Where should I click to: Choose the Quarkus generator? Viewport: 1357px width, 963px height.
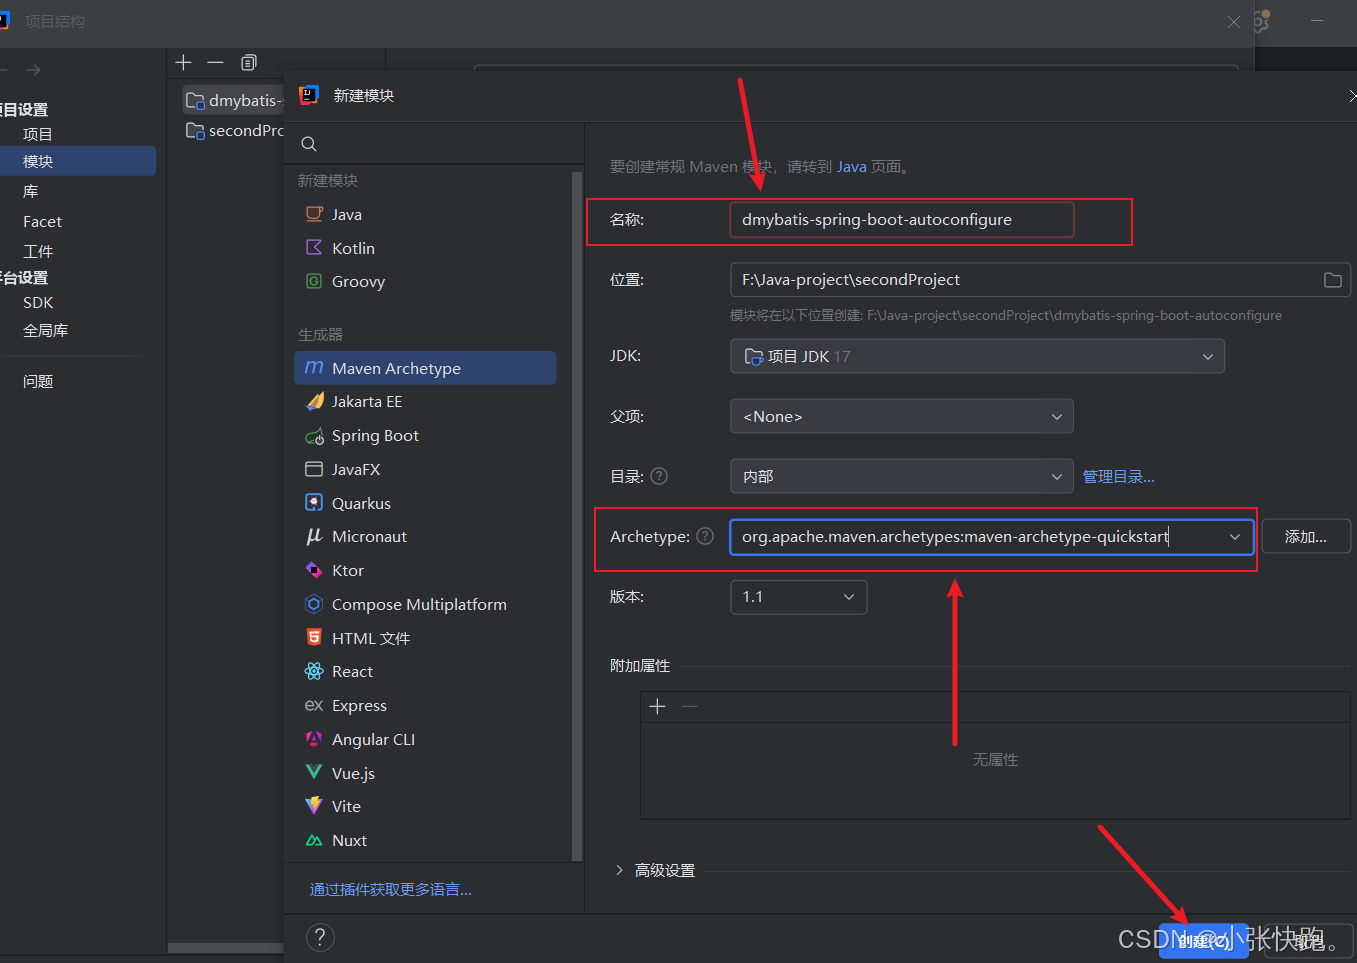425,503
